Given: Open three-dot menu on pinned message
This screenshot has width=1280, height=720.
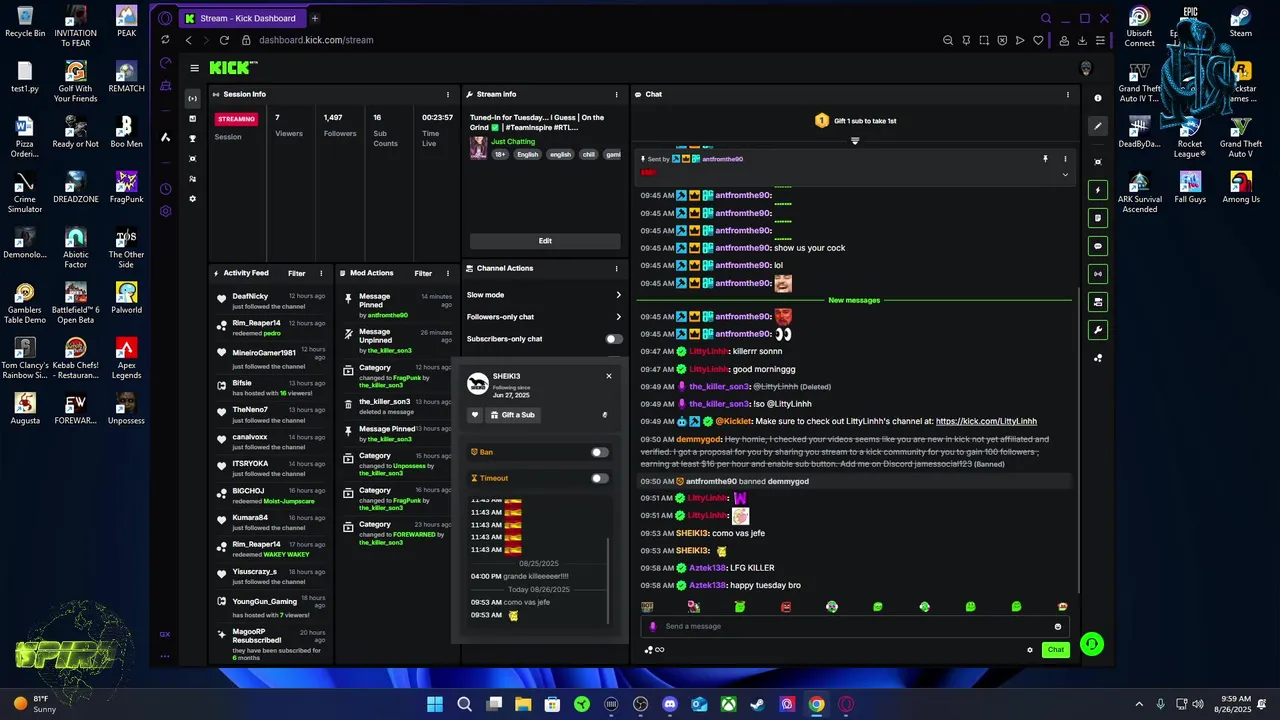Looking at the screenshot, I should [1065, 159].
